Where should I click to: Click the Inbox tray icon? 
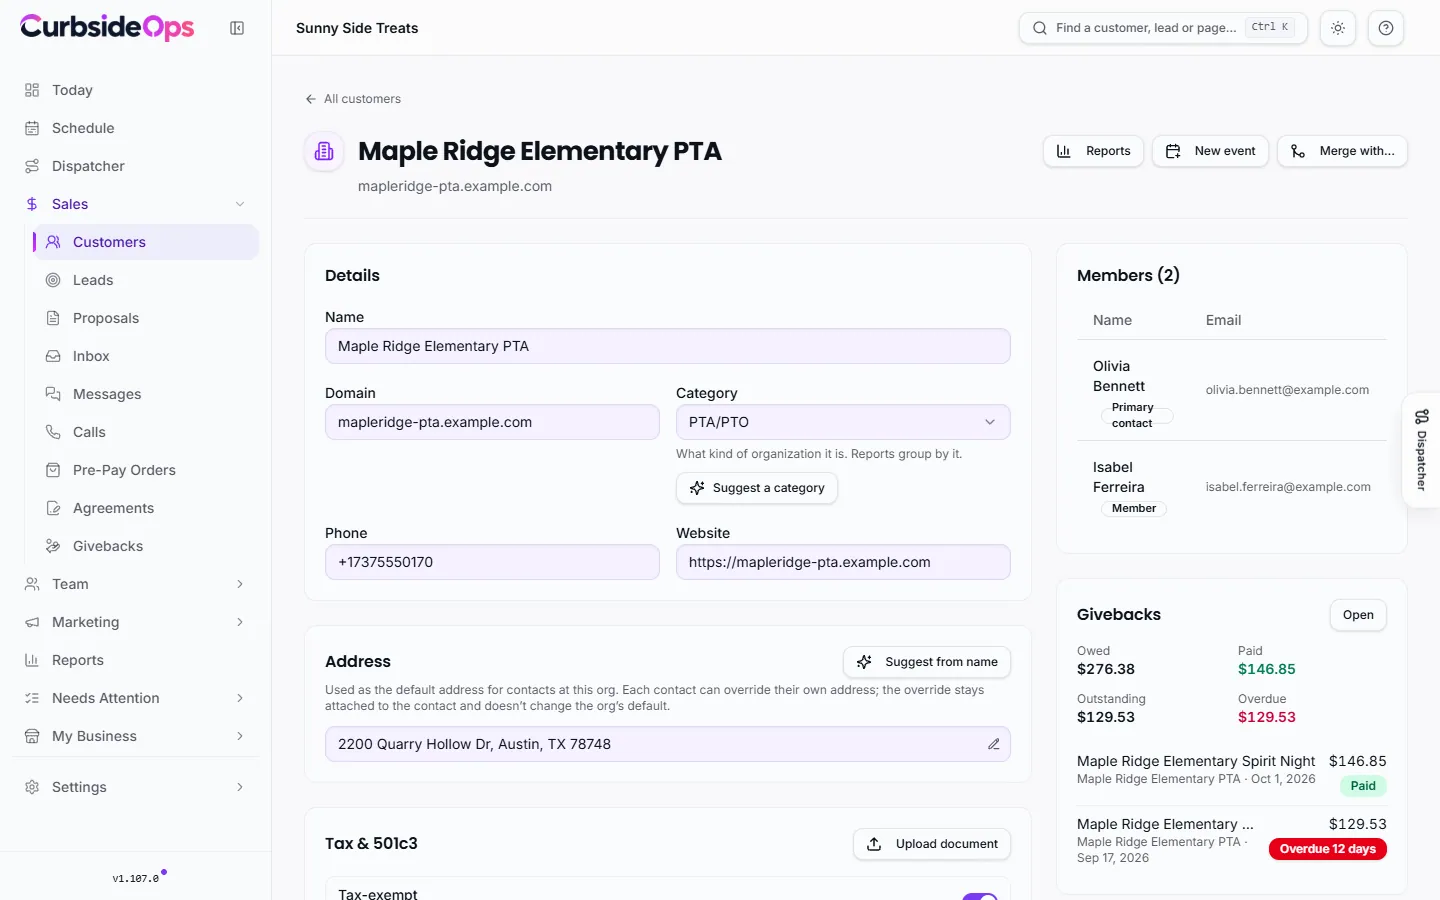(53, 356)
